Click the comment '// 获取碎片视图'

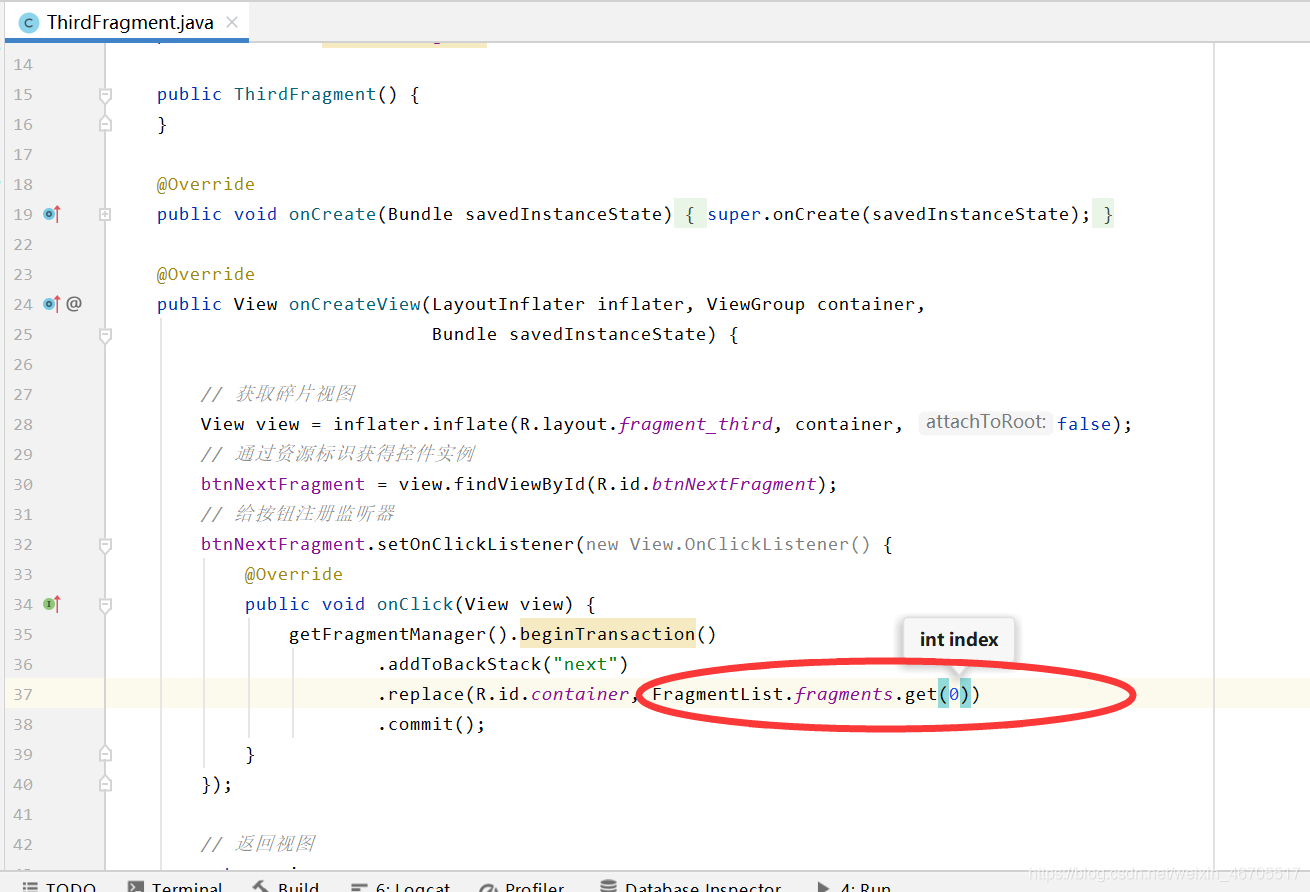(x=278, y=394)
